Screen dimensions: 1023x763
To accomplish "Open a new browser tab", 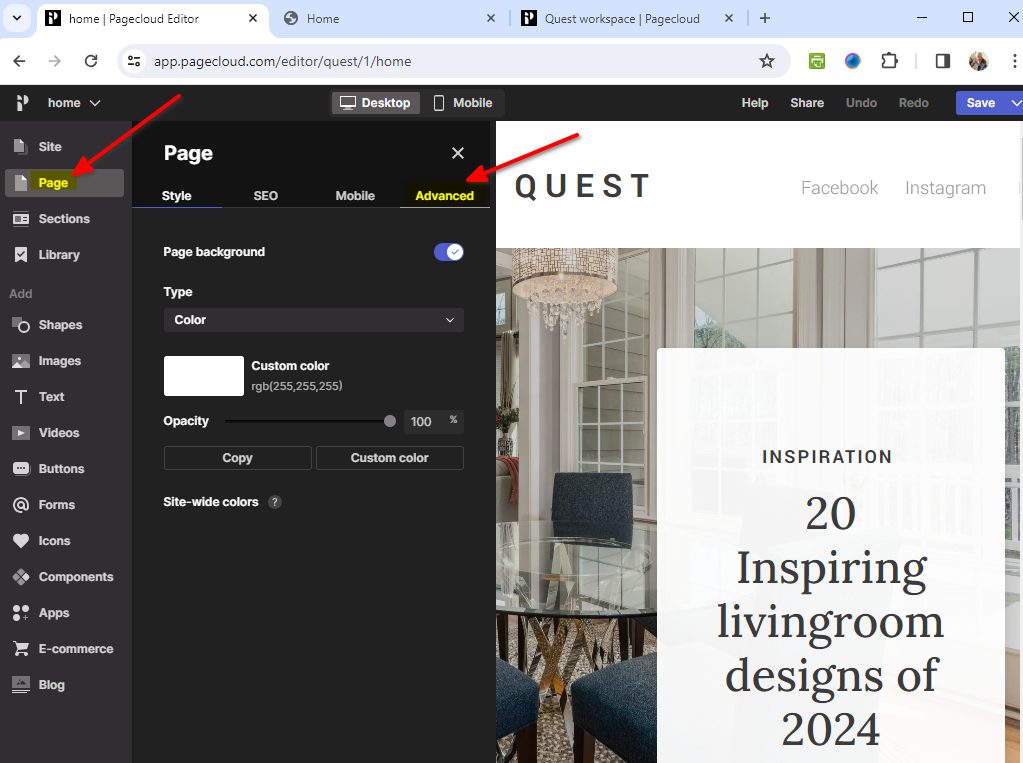I will pyautogui.click(x=765, y=18).
